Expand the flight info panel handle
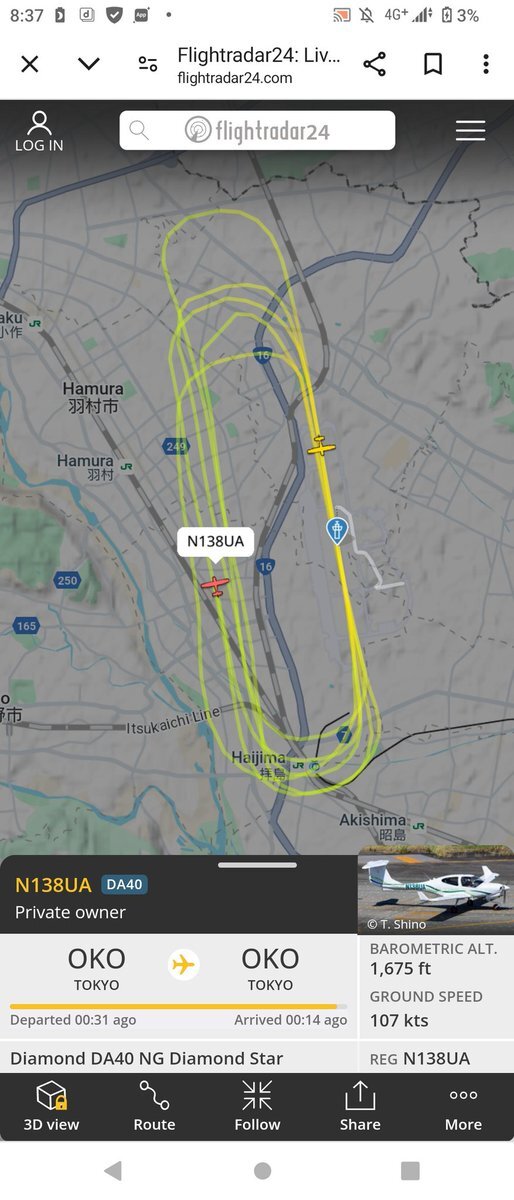Viewport: 514px width, 1200px height. [257, 864]
